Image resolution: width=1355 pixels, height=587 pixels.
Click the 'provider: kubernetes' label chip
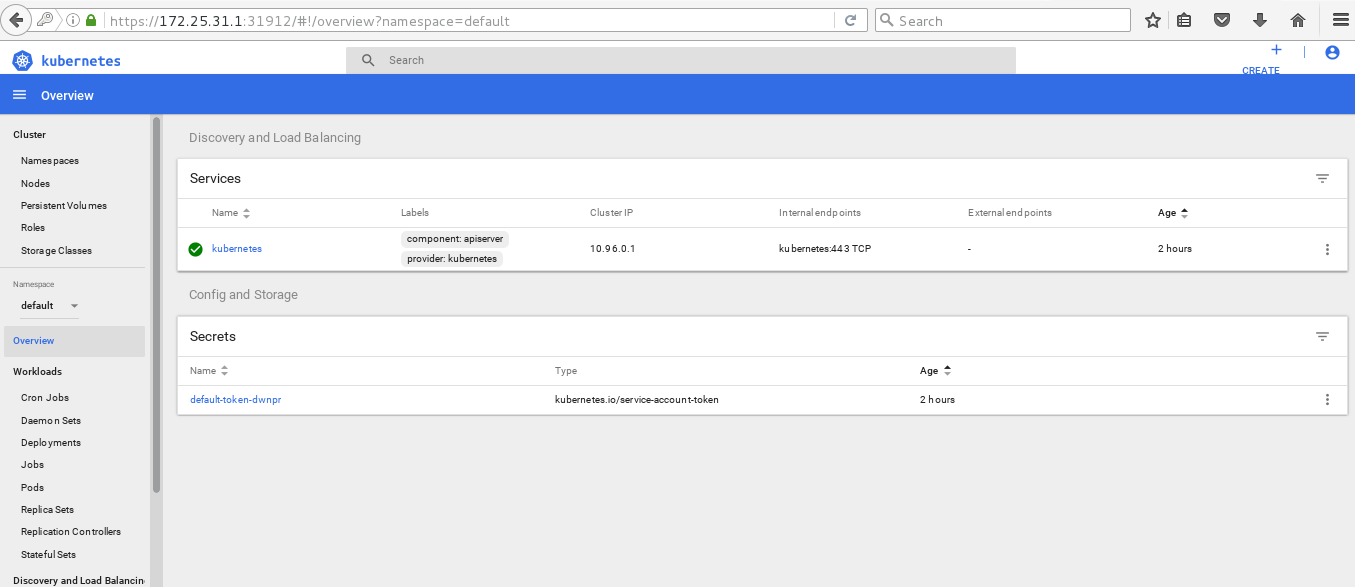pos(452,259)
